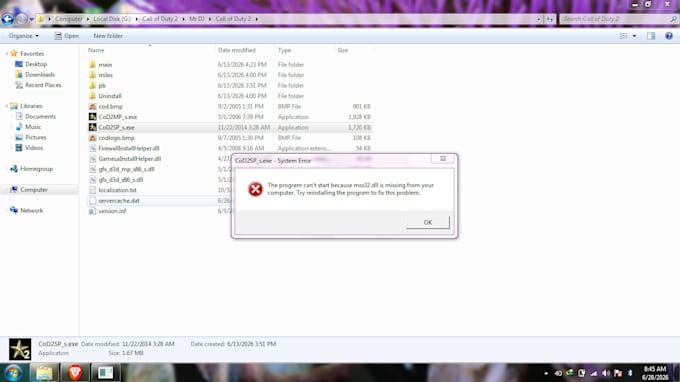680x382 pixels.
Task: Click the New folder toolbar button
Action: click(x=108, y=36)
